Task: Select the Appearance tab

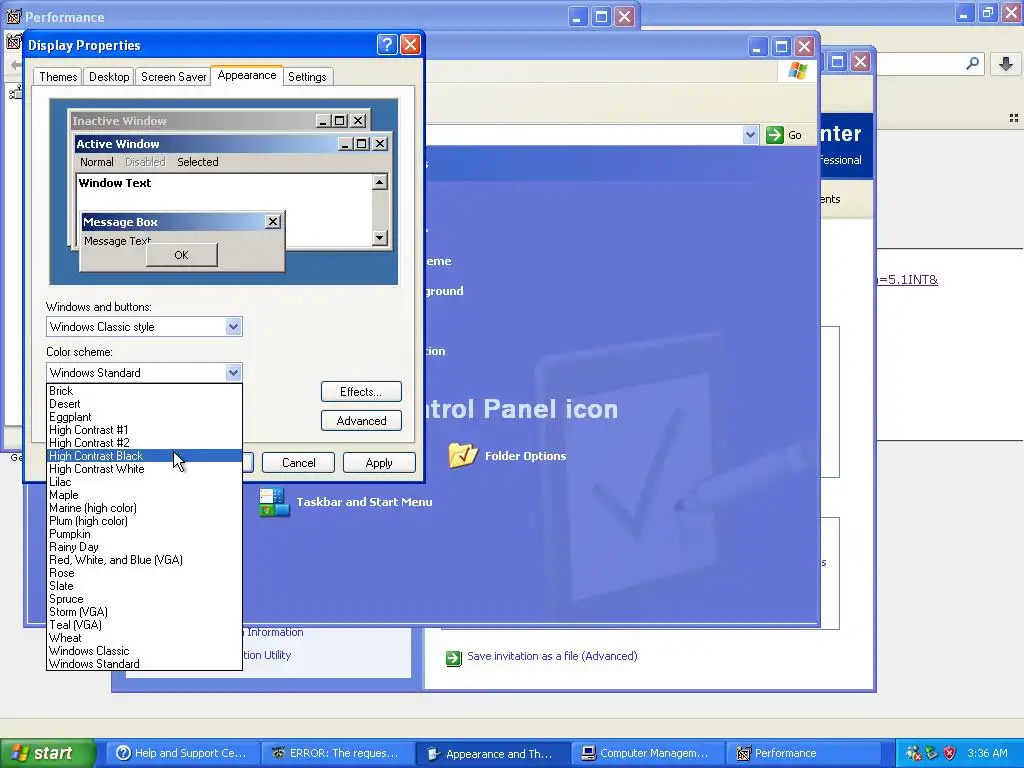Action: [247, 75]
